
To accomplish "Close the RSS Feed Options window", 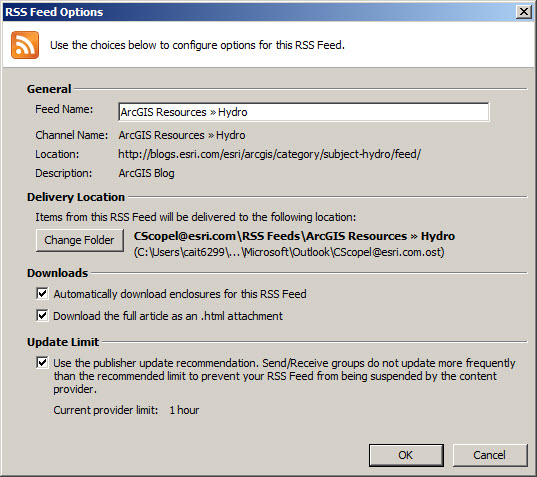I will click(x=524, y=12).
